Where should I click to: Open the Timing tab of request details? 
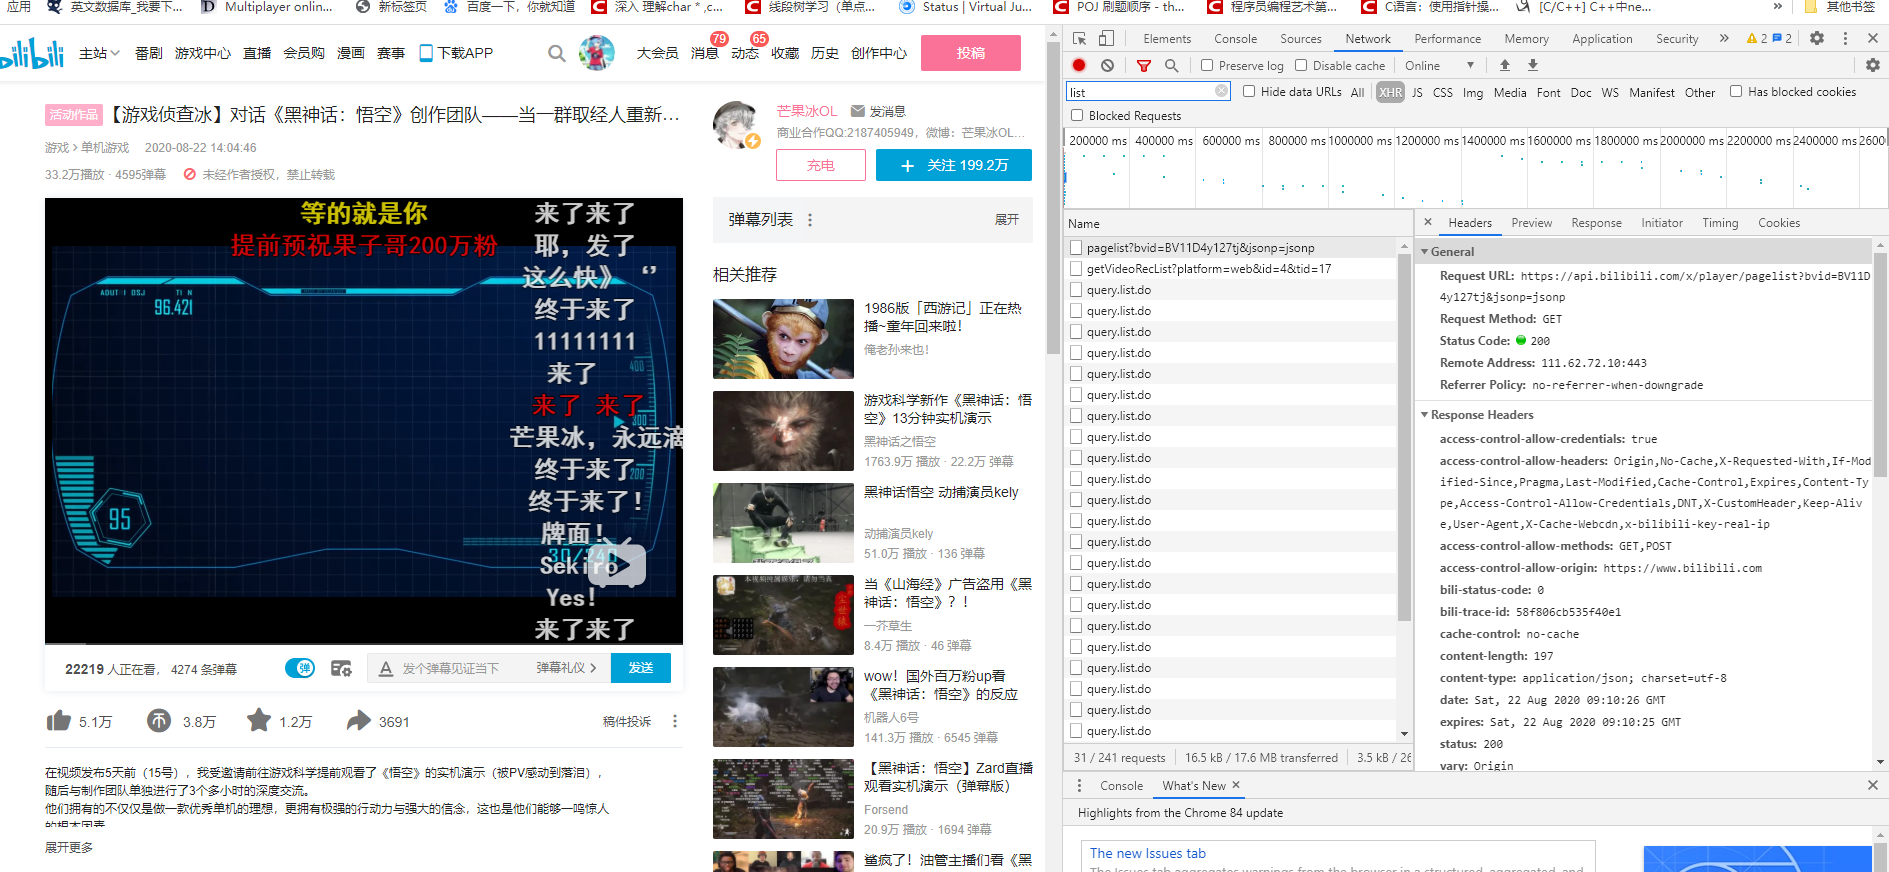click(x=1720, y=222)
